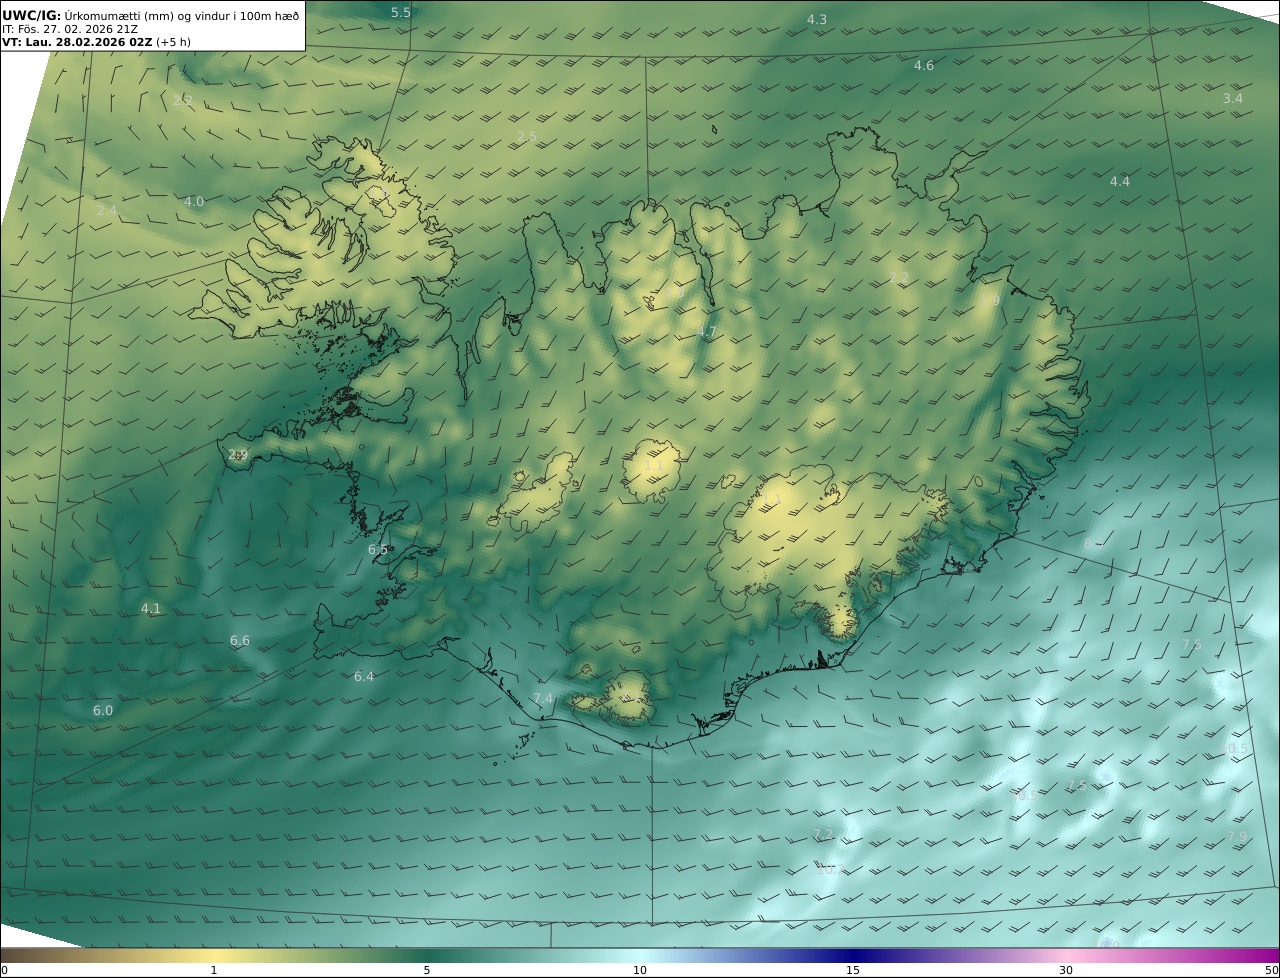The image size is (1280, 978).
Task: Click the 7.4 value label
Action: [x=543, y=698]
